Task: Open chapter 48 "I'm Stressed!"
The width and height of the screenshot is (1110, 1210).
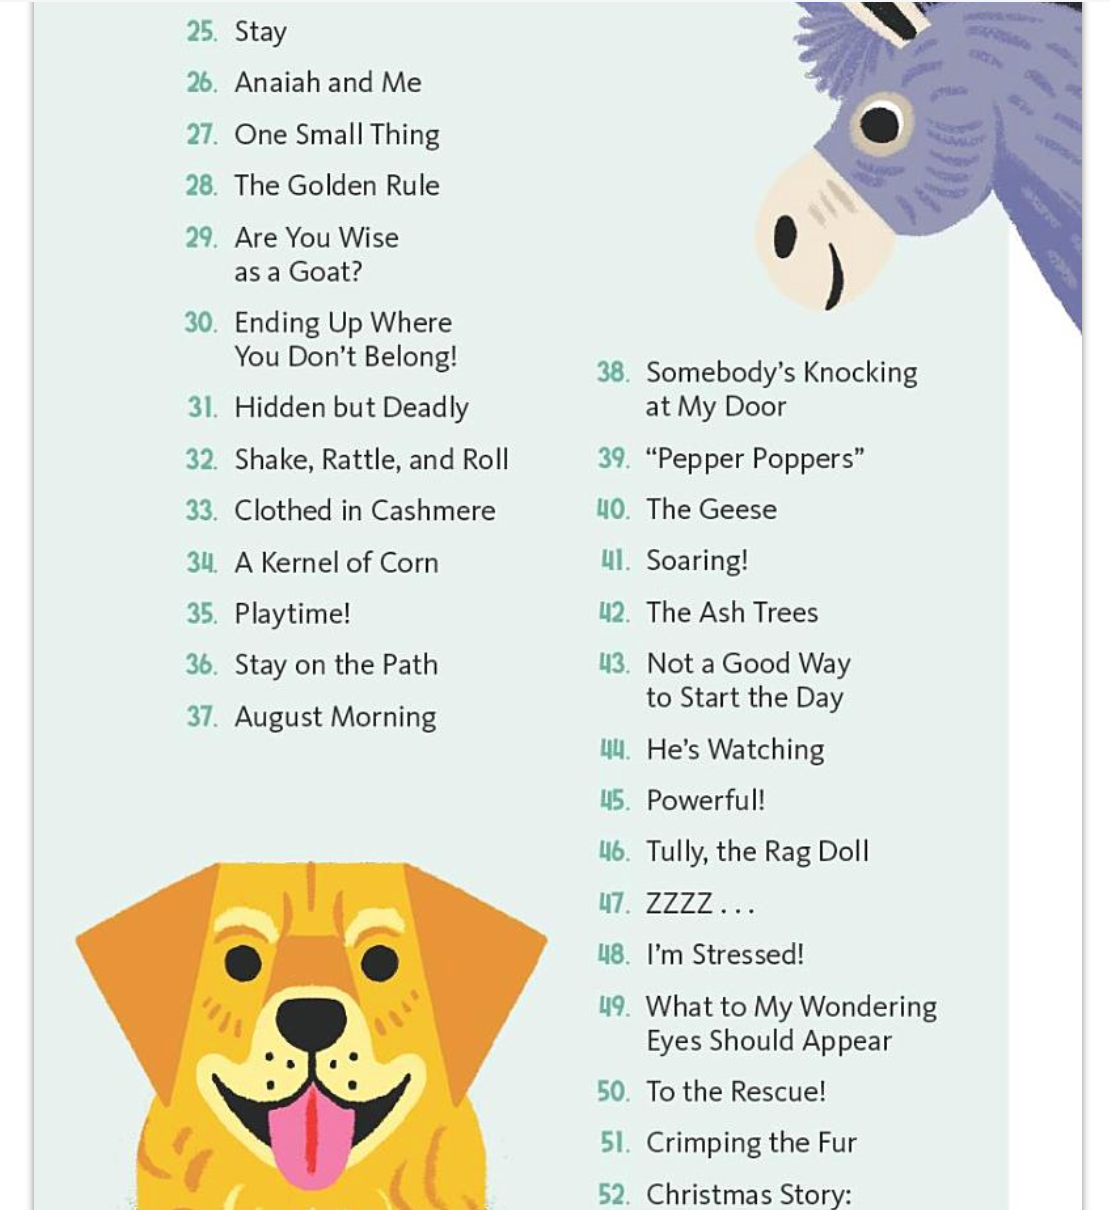Action: click(724, 955)
